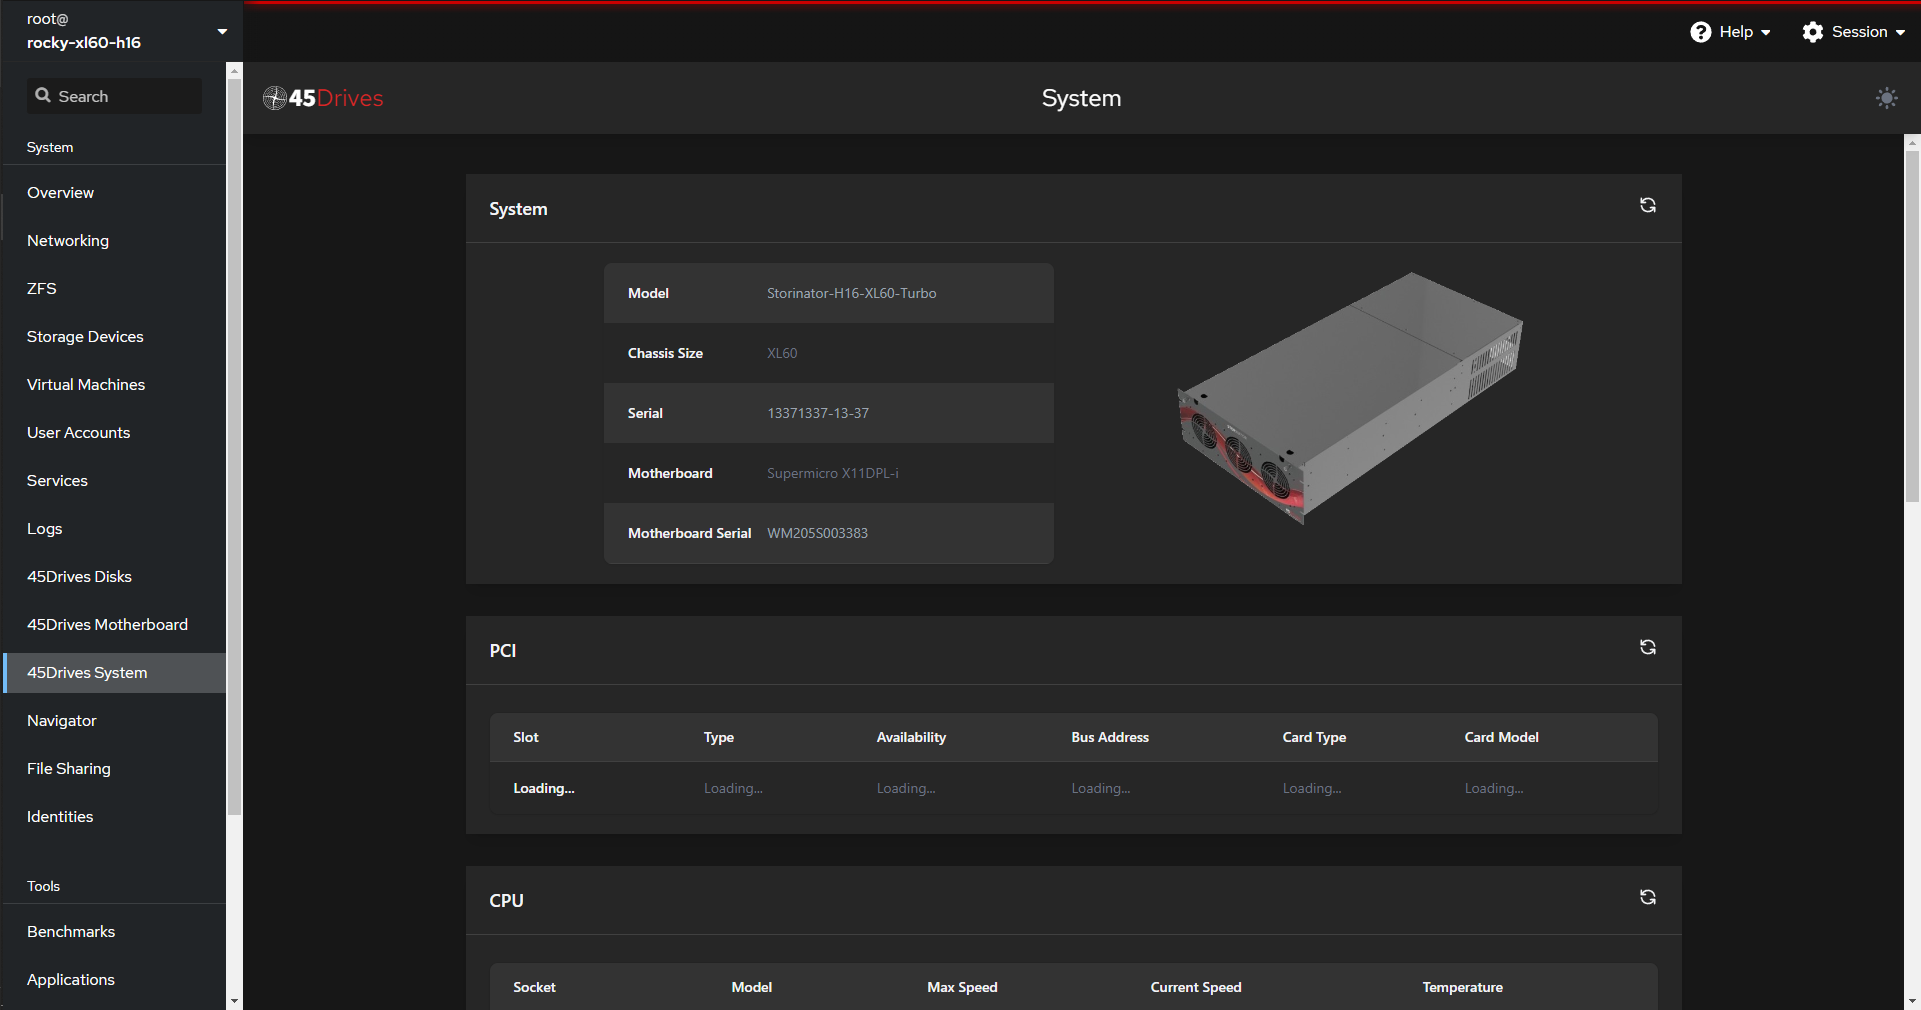The height and width of the screenshot is (1010, 1921).
Task: Click the search magnifier icon
Action: tap(43, 95)
